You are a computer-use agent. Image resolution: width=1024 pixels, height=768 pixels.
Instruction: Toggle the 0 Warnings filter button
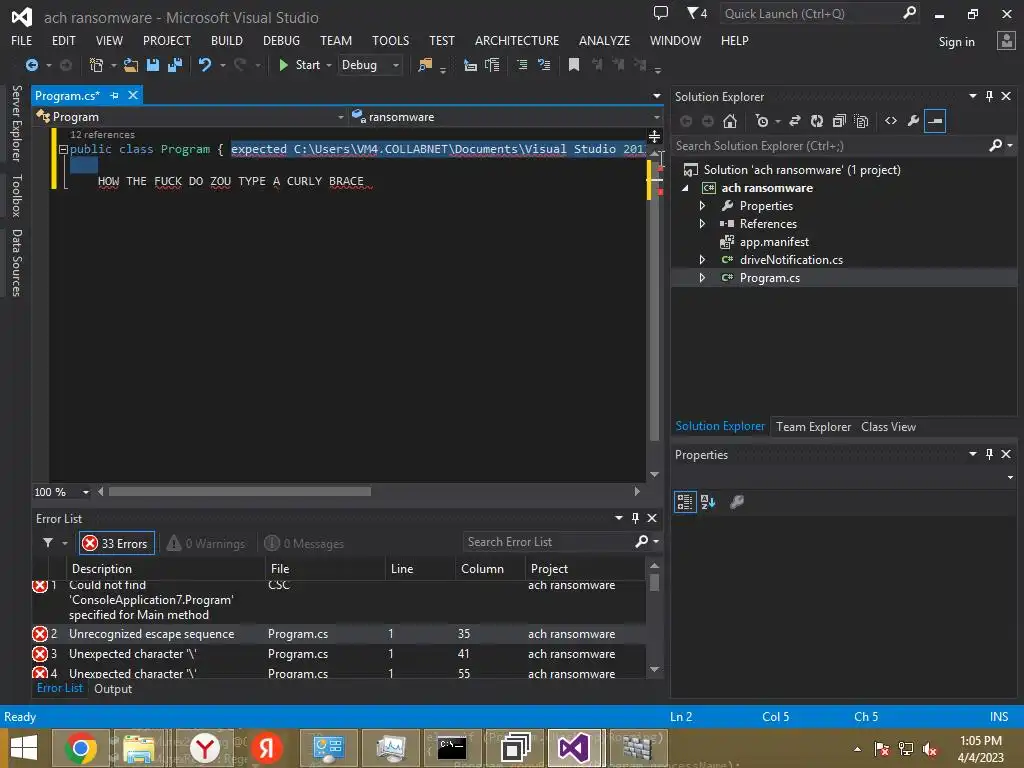tap(206, 543)
